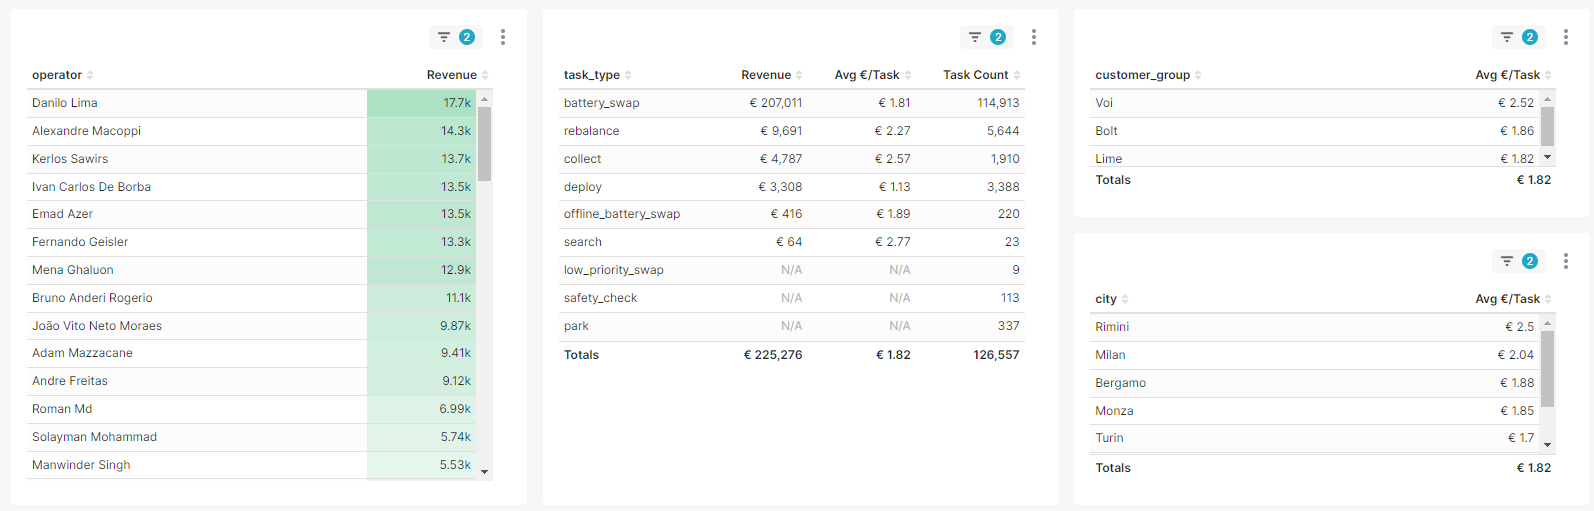Viewport: 1594px width, 511px height.
Task: Click filter badge on customer_group panel
Action: [x=1518, y=37]
